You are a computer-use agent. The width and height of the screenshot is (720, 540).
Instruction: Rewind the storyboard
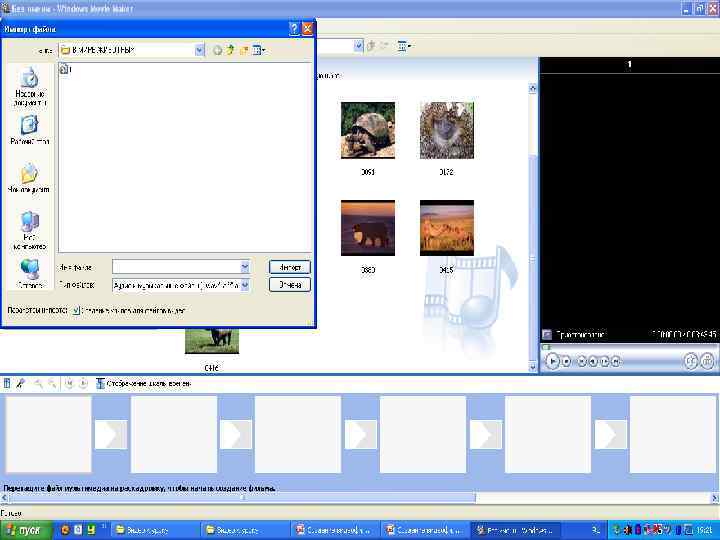click(x=69, y=383)
